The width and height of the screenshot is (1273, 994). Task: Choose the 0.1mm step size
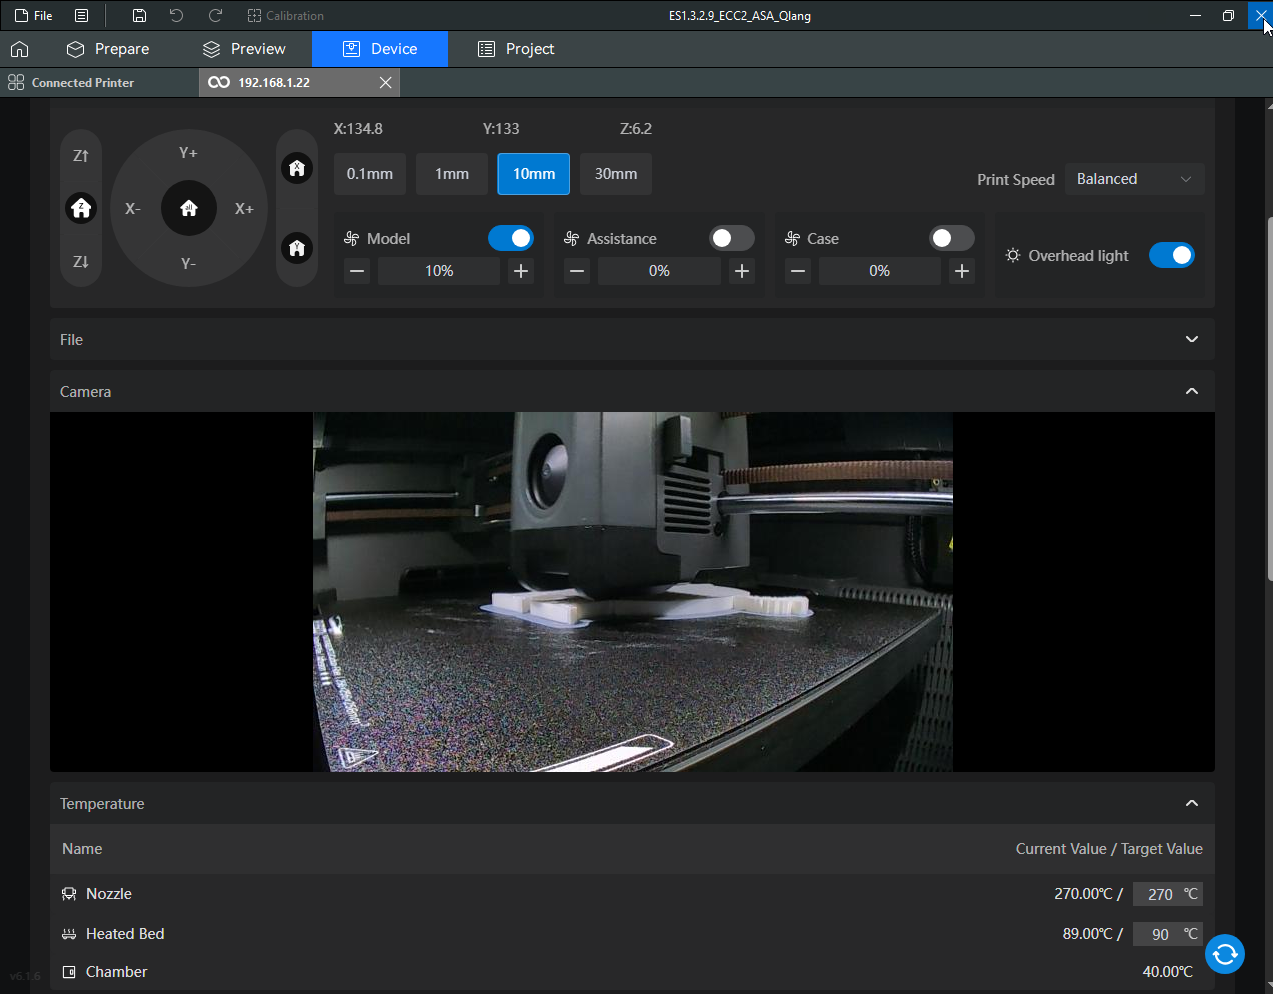point(370,174)
